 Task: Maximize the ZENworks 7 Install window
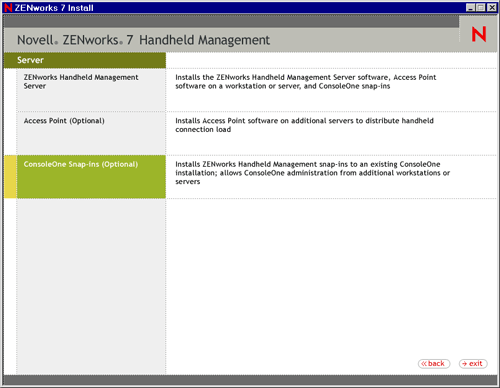pos(480,7)
